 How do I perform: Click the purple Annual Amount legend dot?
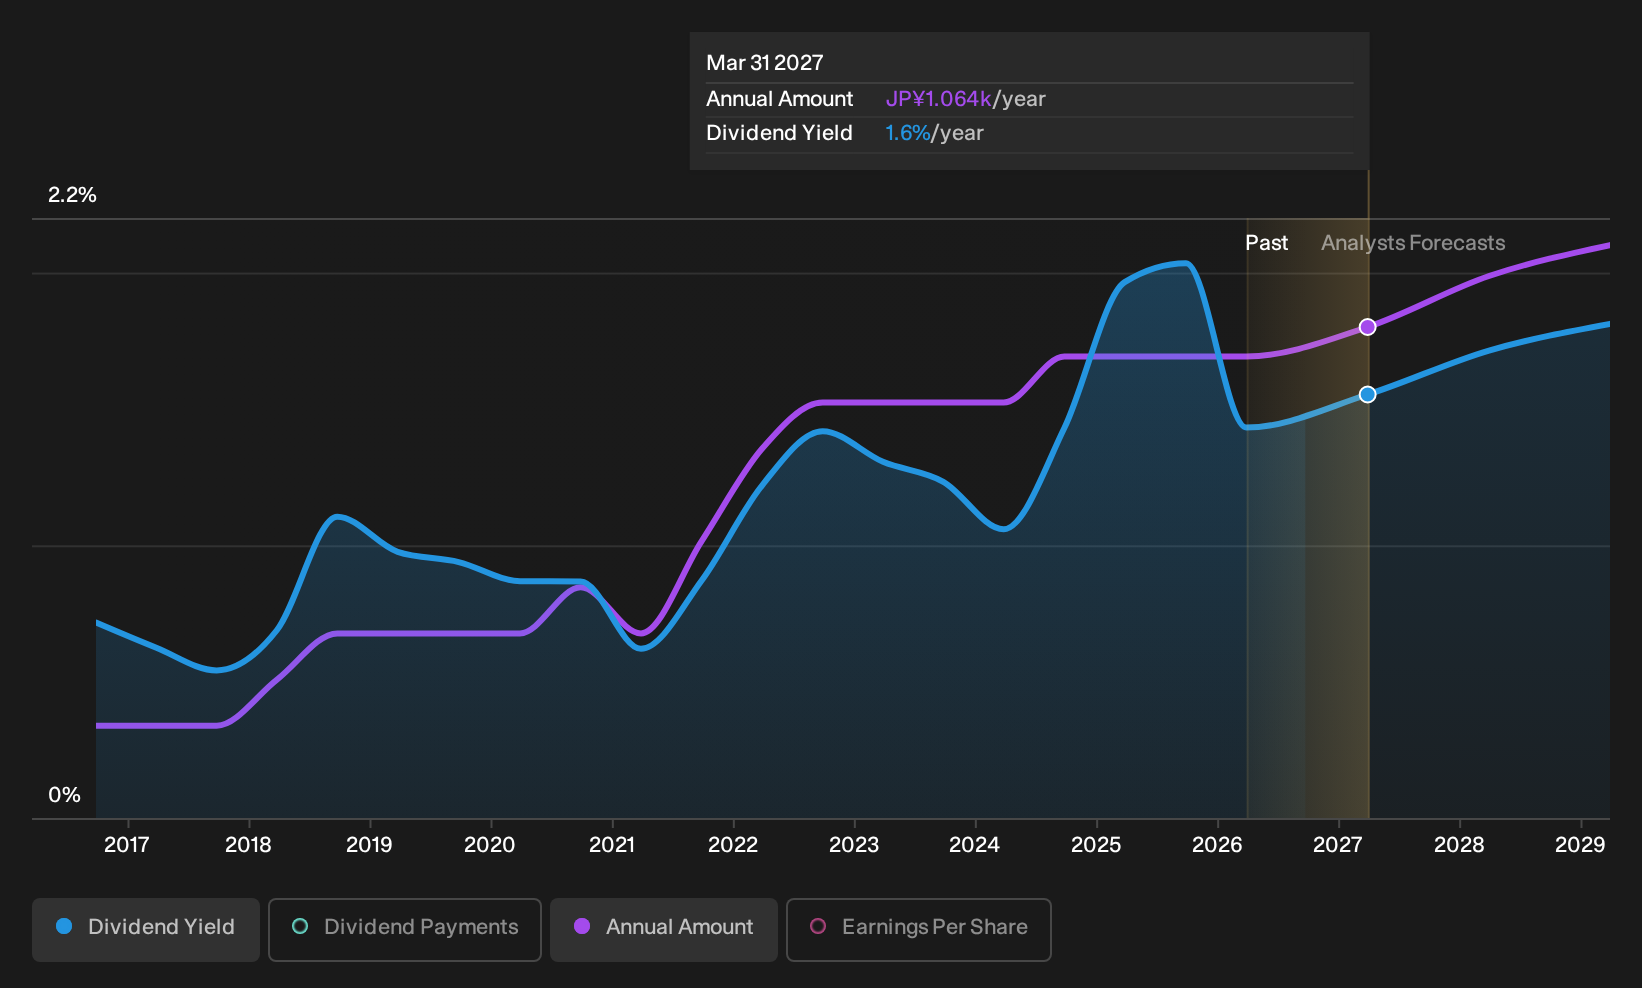(582, 926)
